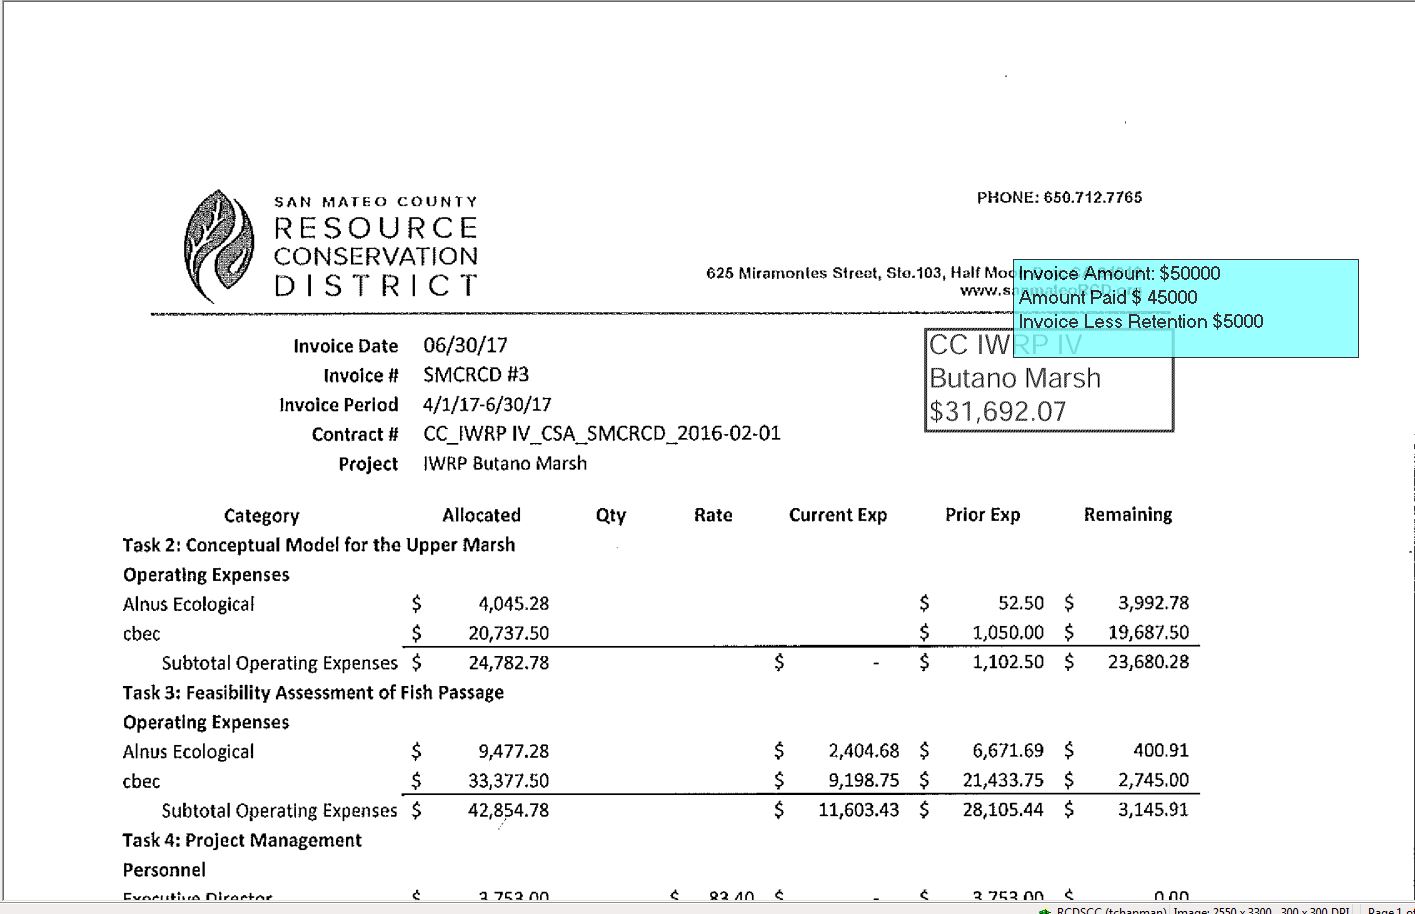
Task: Select the date value 06/30/17
Action: 465,345
